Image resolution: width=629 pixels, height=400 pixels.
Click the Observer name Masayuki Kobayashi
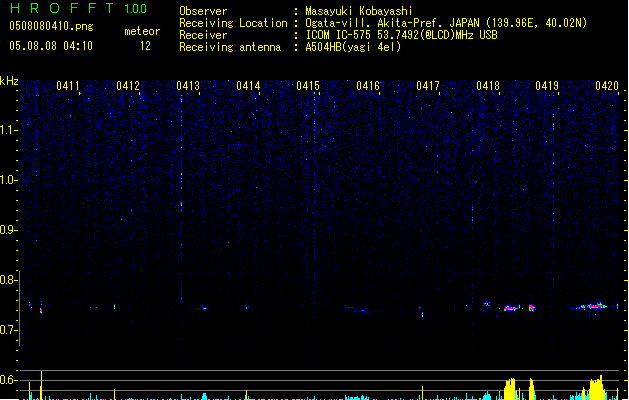tap(359, 11)
